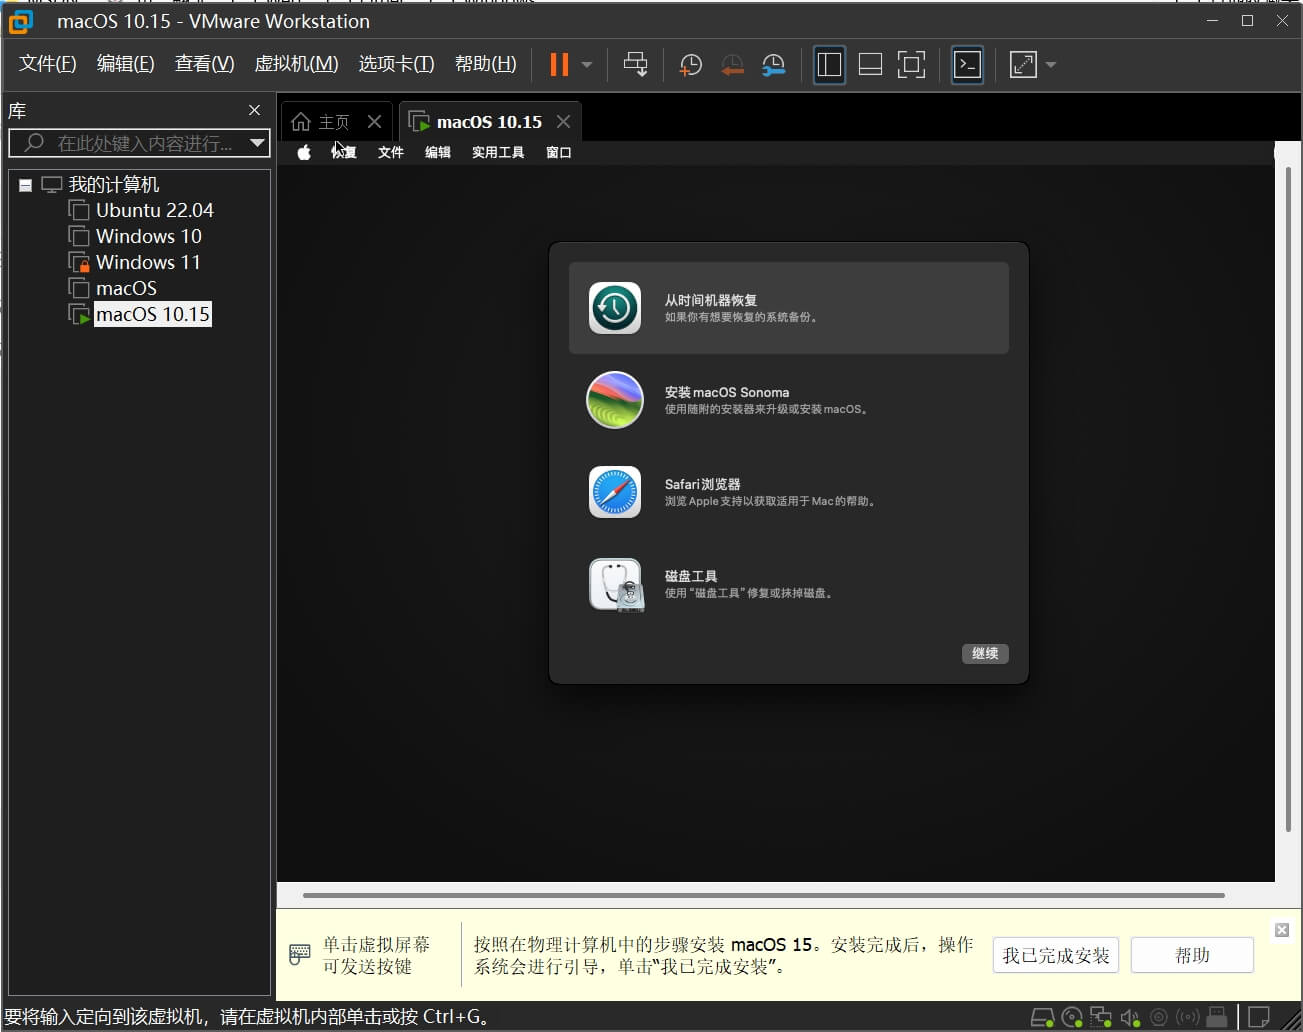Click the 帮助 button in the install bar
This screenshot has width=1303, height=1032.
pos(1192,955)
